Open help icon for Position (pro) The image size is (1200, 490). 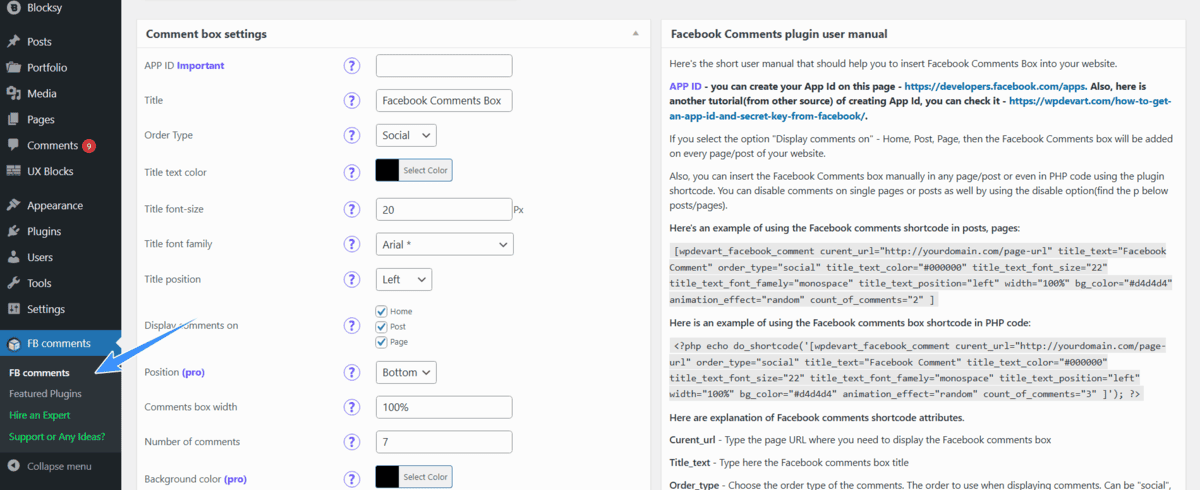352,372
